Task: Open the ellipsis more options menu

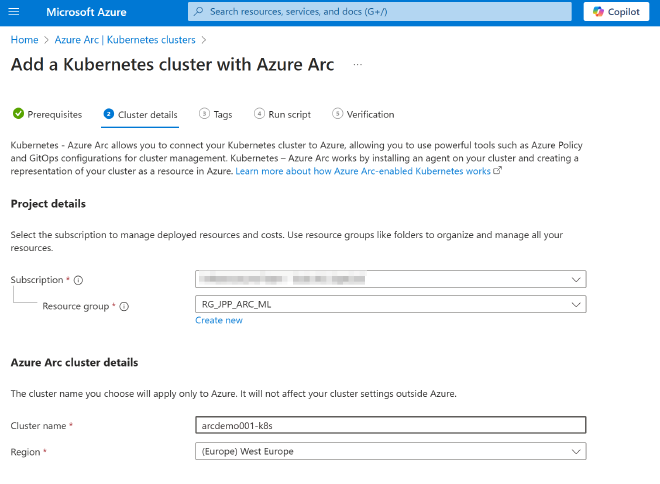Action: tap(357, 64)
